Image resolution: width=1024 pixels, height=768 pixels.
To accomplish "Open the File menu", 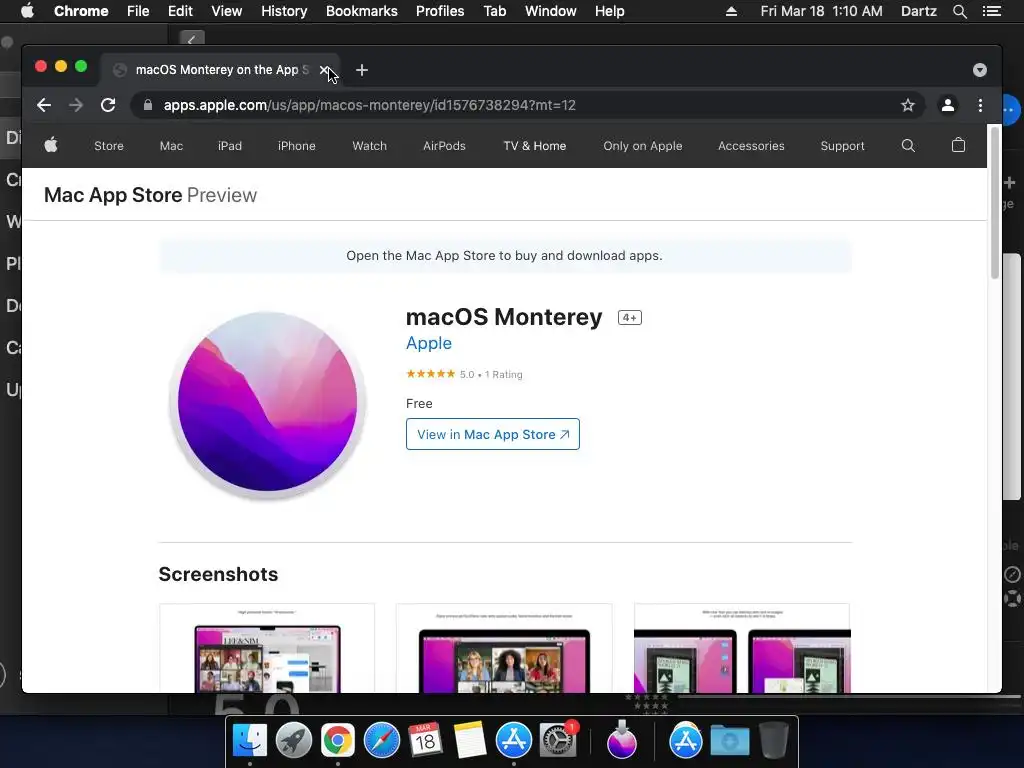I will point(138,11).
